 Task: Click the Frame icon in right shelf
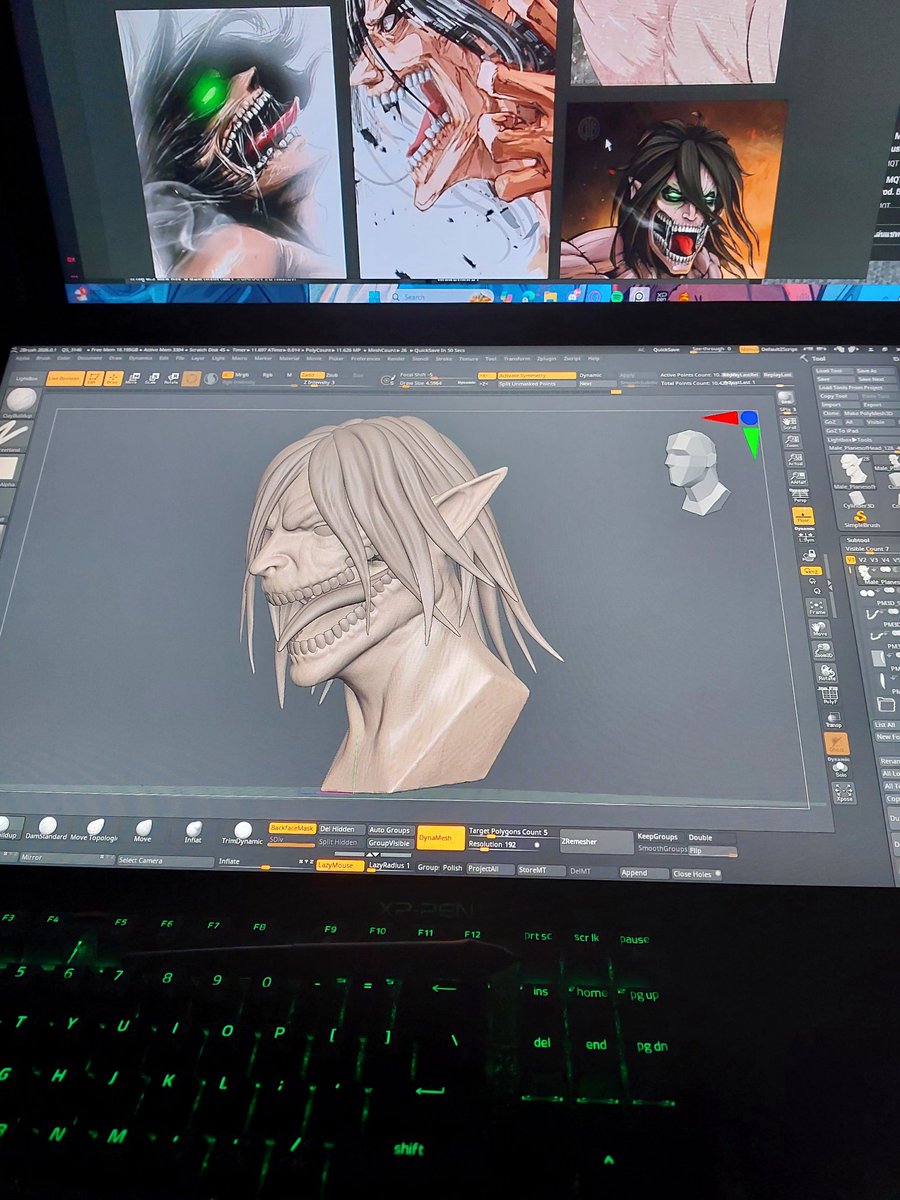[815, 608]
